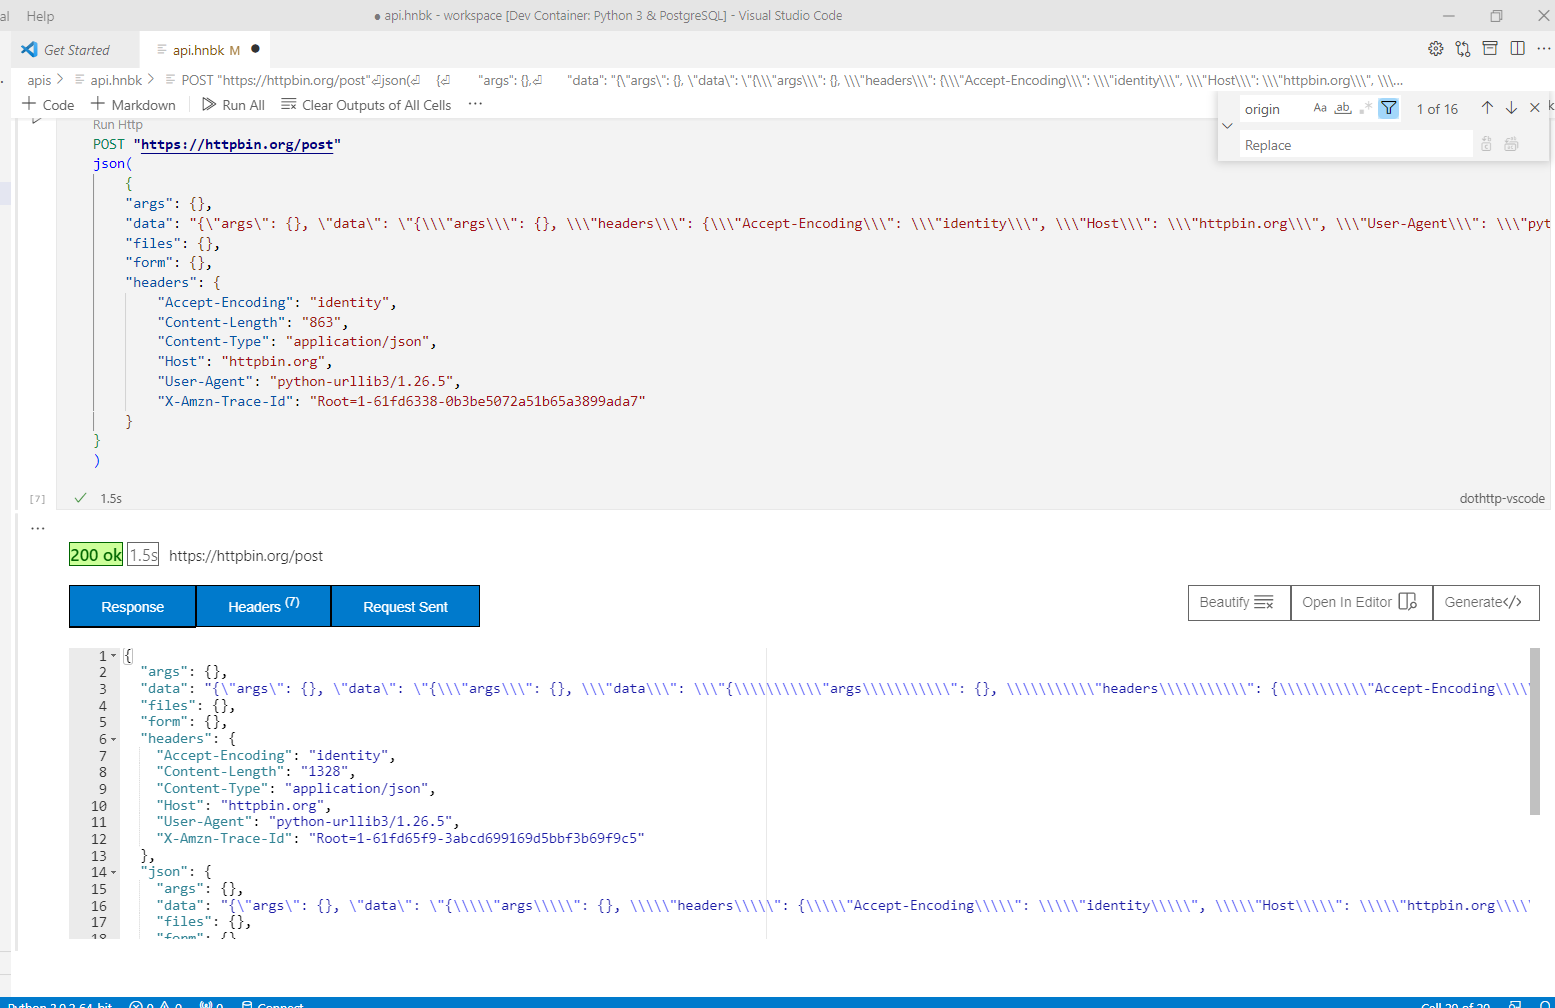Open the https://httpbin.org/post link in cell

coord(237,144)
